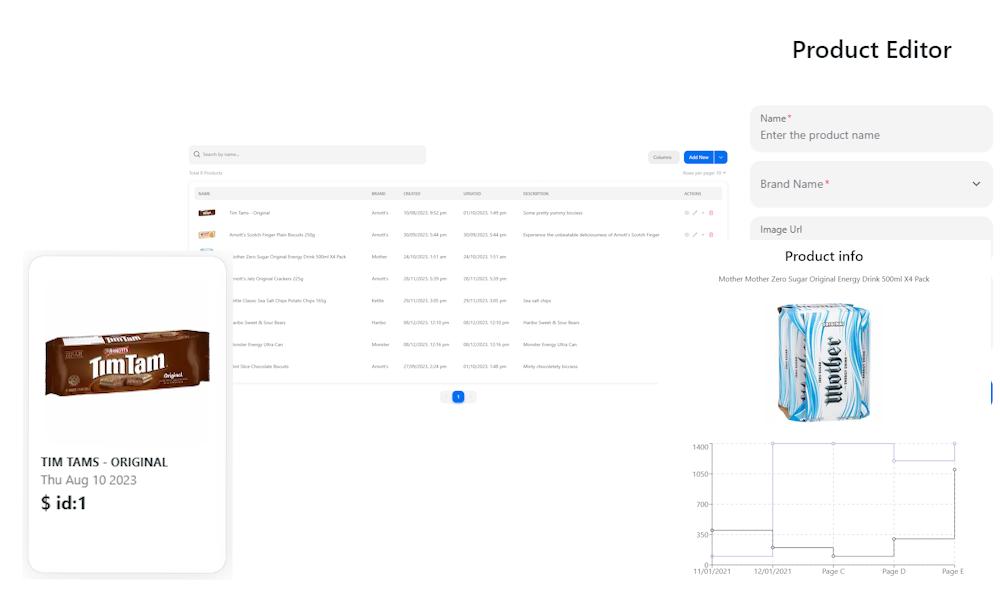Click the '10/08/2023, 9:52 pm' created date

(x=425, y=213)
